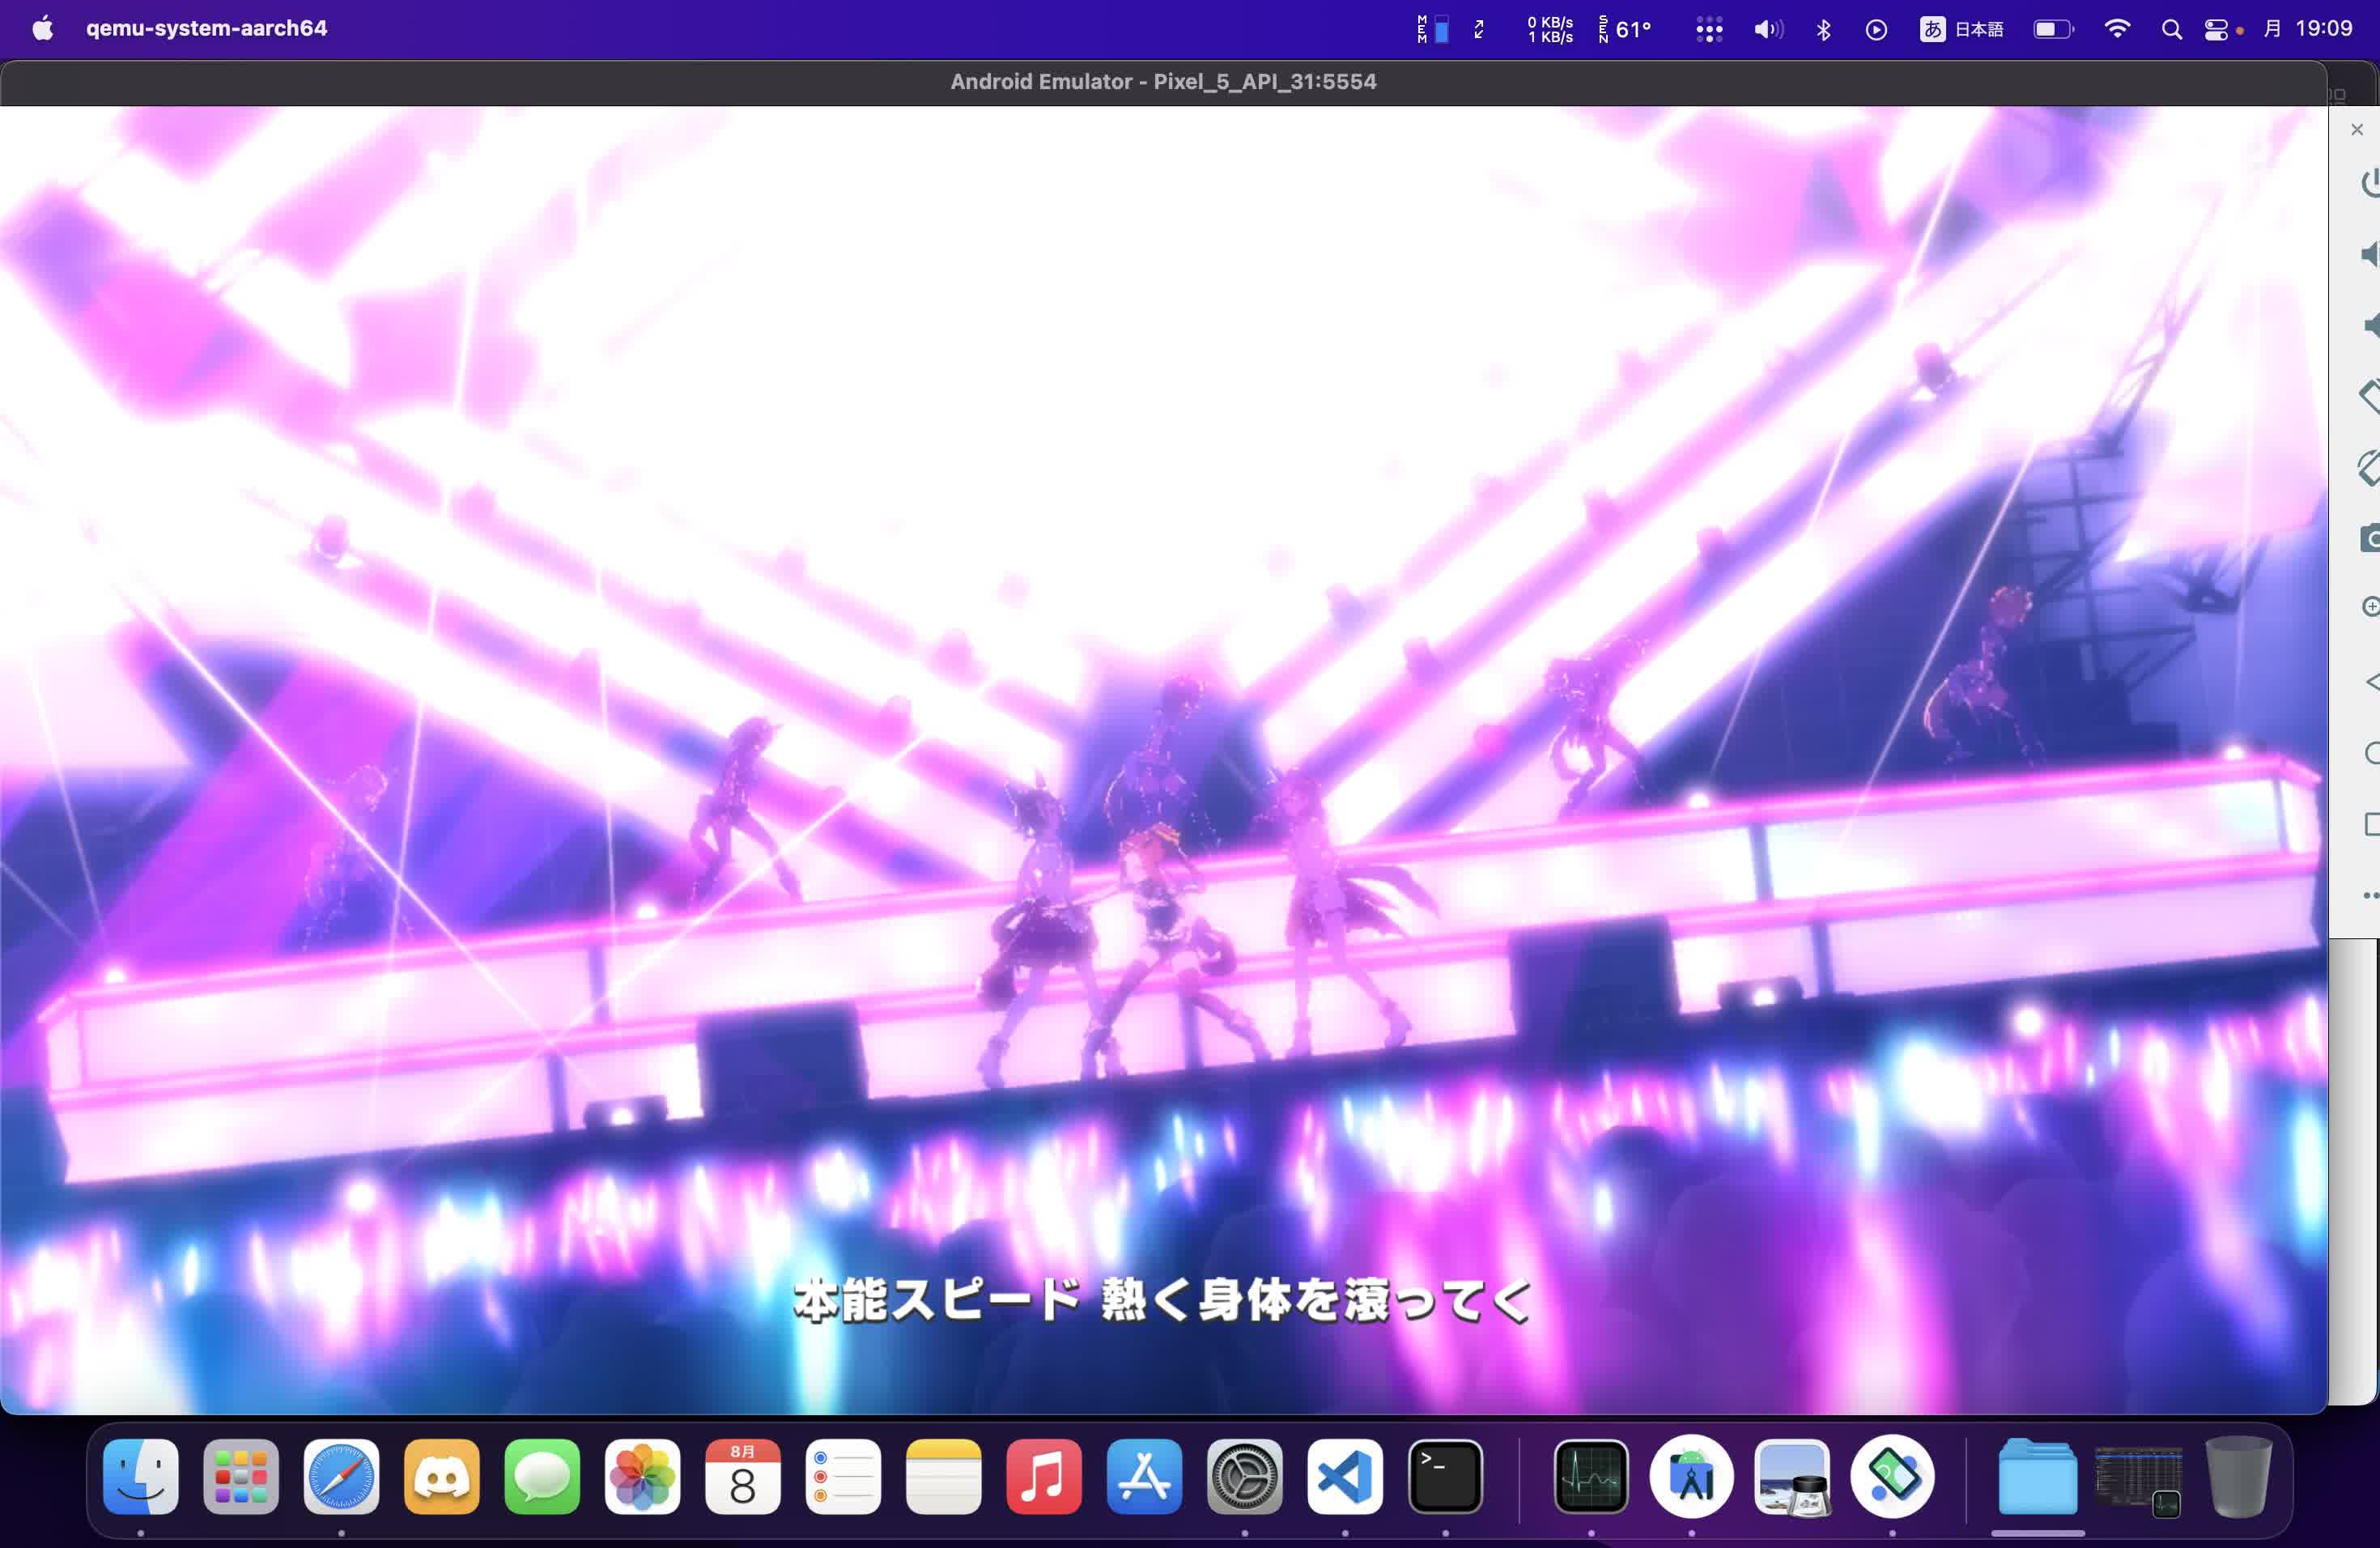
Task: Open the Apple menu
Action: [42, 28]
